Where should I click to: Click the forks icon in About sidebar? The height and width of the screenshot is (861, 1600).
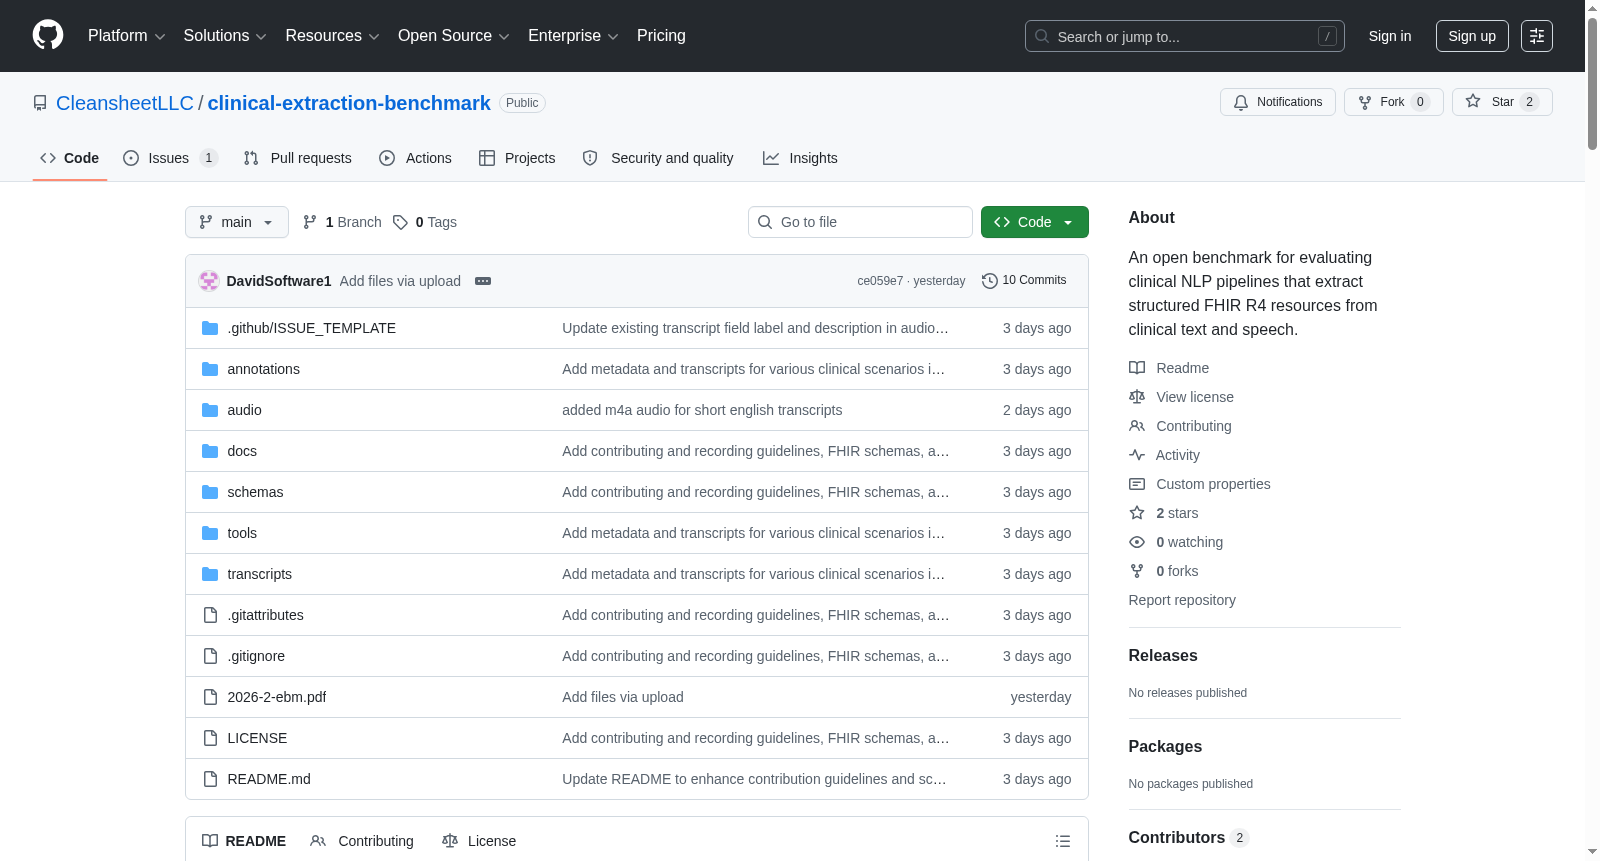point(1137,571)
